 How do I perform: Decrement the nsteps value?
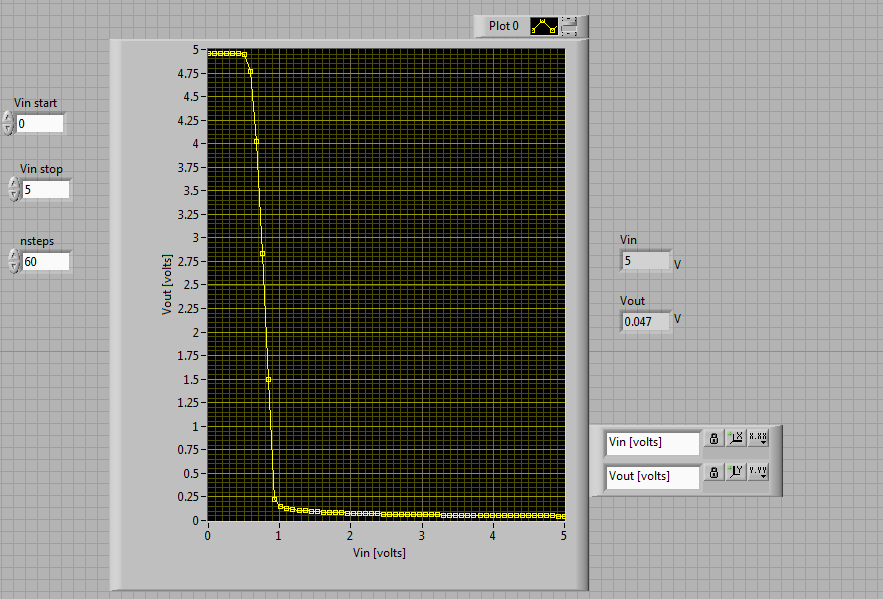(x=14, y=267)
